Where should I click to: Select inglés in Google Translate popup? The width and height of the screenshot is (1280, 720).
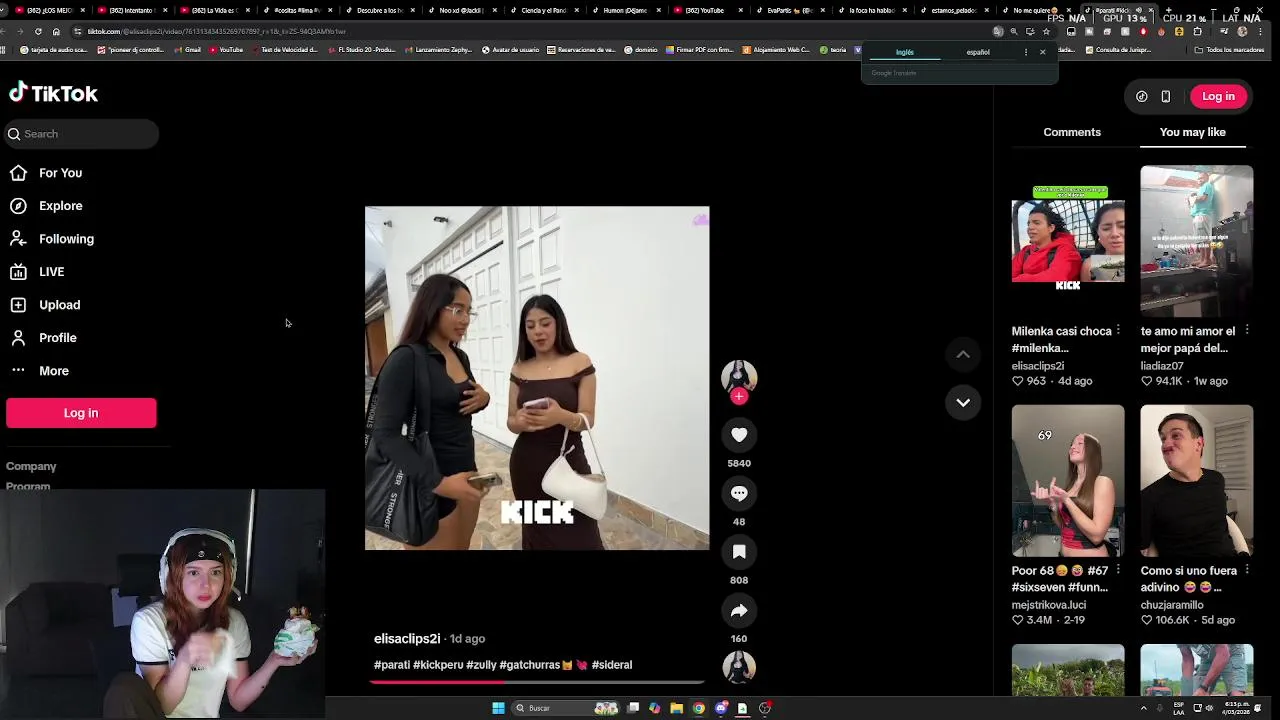(x=904, y=52)
